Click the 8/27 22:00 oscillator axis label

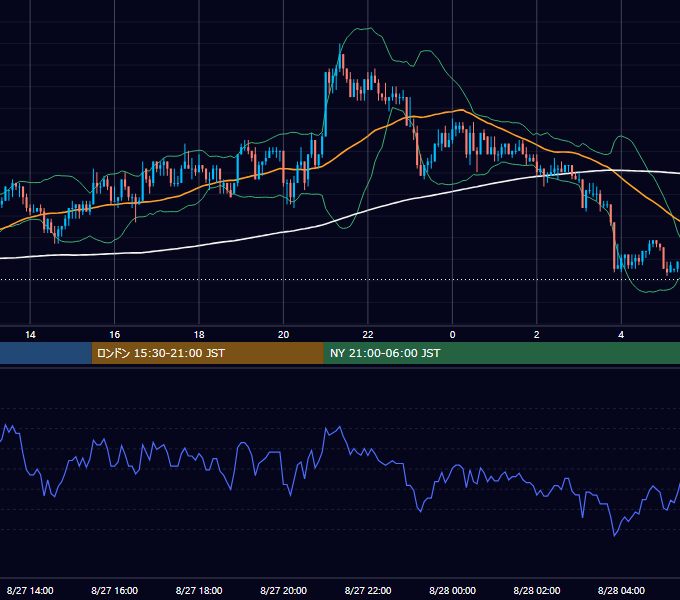coord(368,590)
